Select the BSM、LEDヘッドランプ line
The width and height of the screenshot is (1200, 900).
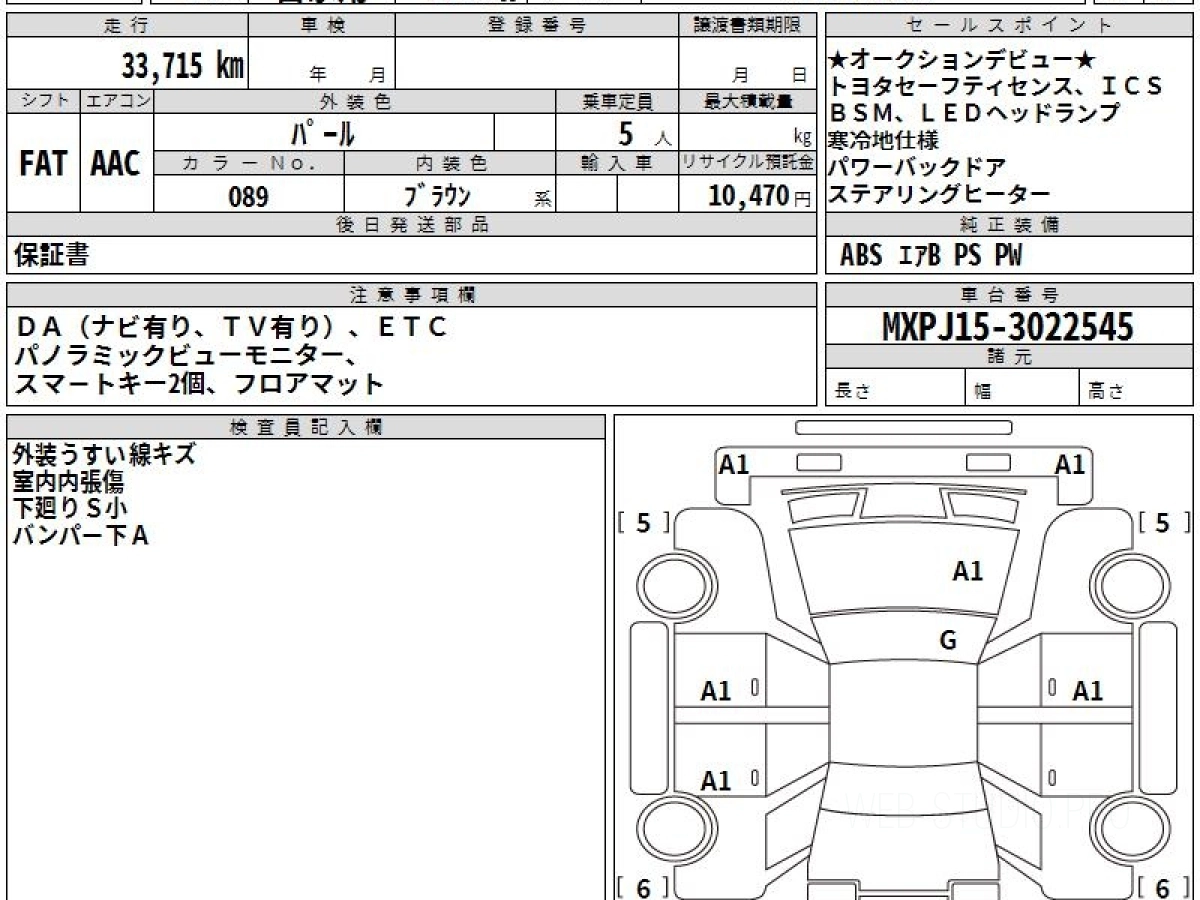click(x=974, y=113)
